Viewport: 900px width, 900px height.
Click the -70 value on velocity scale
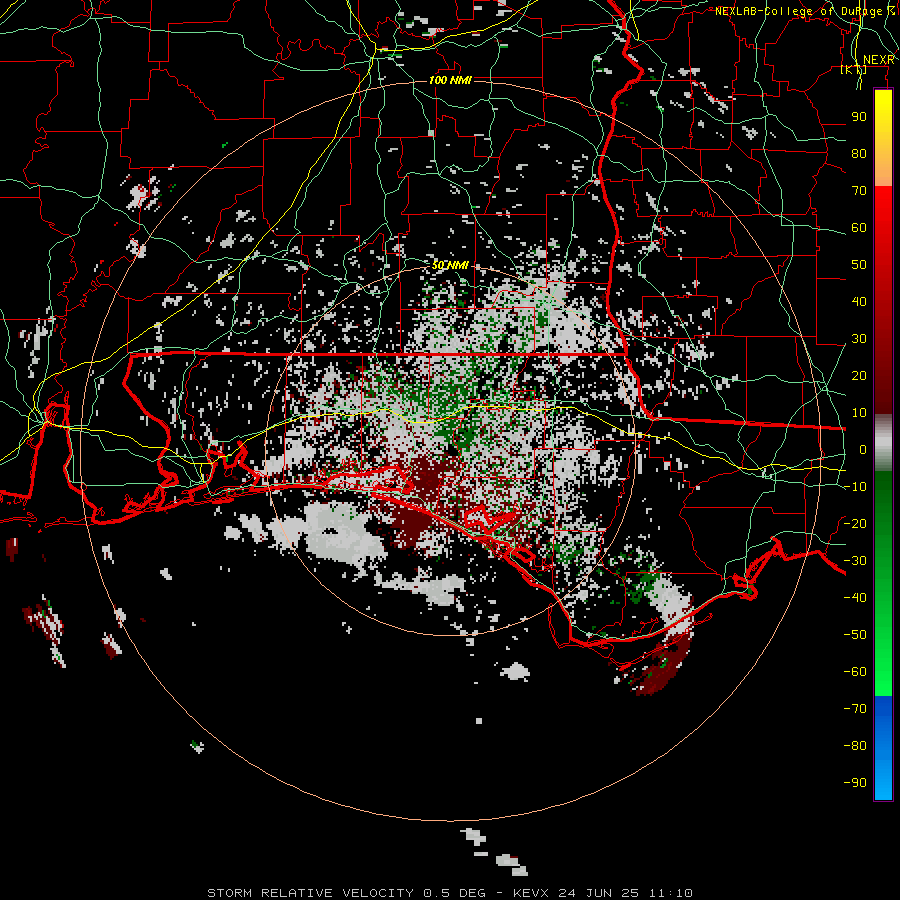click(x=855, y=709)
